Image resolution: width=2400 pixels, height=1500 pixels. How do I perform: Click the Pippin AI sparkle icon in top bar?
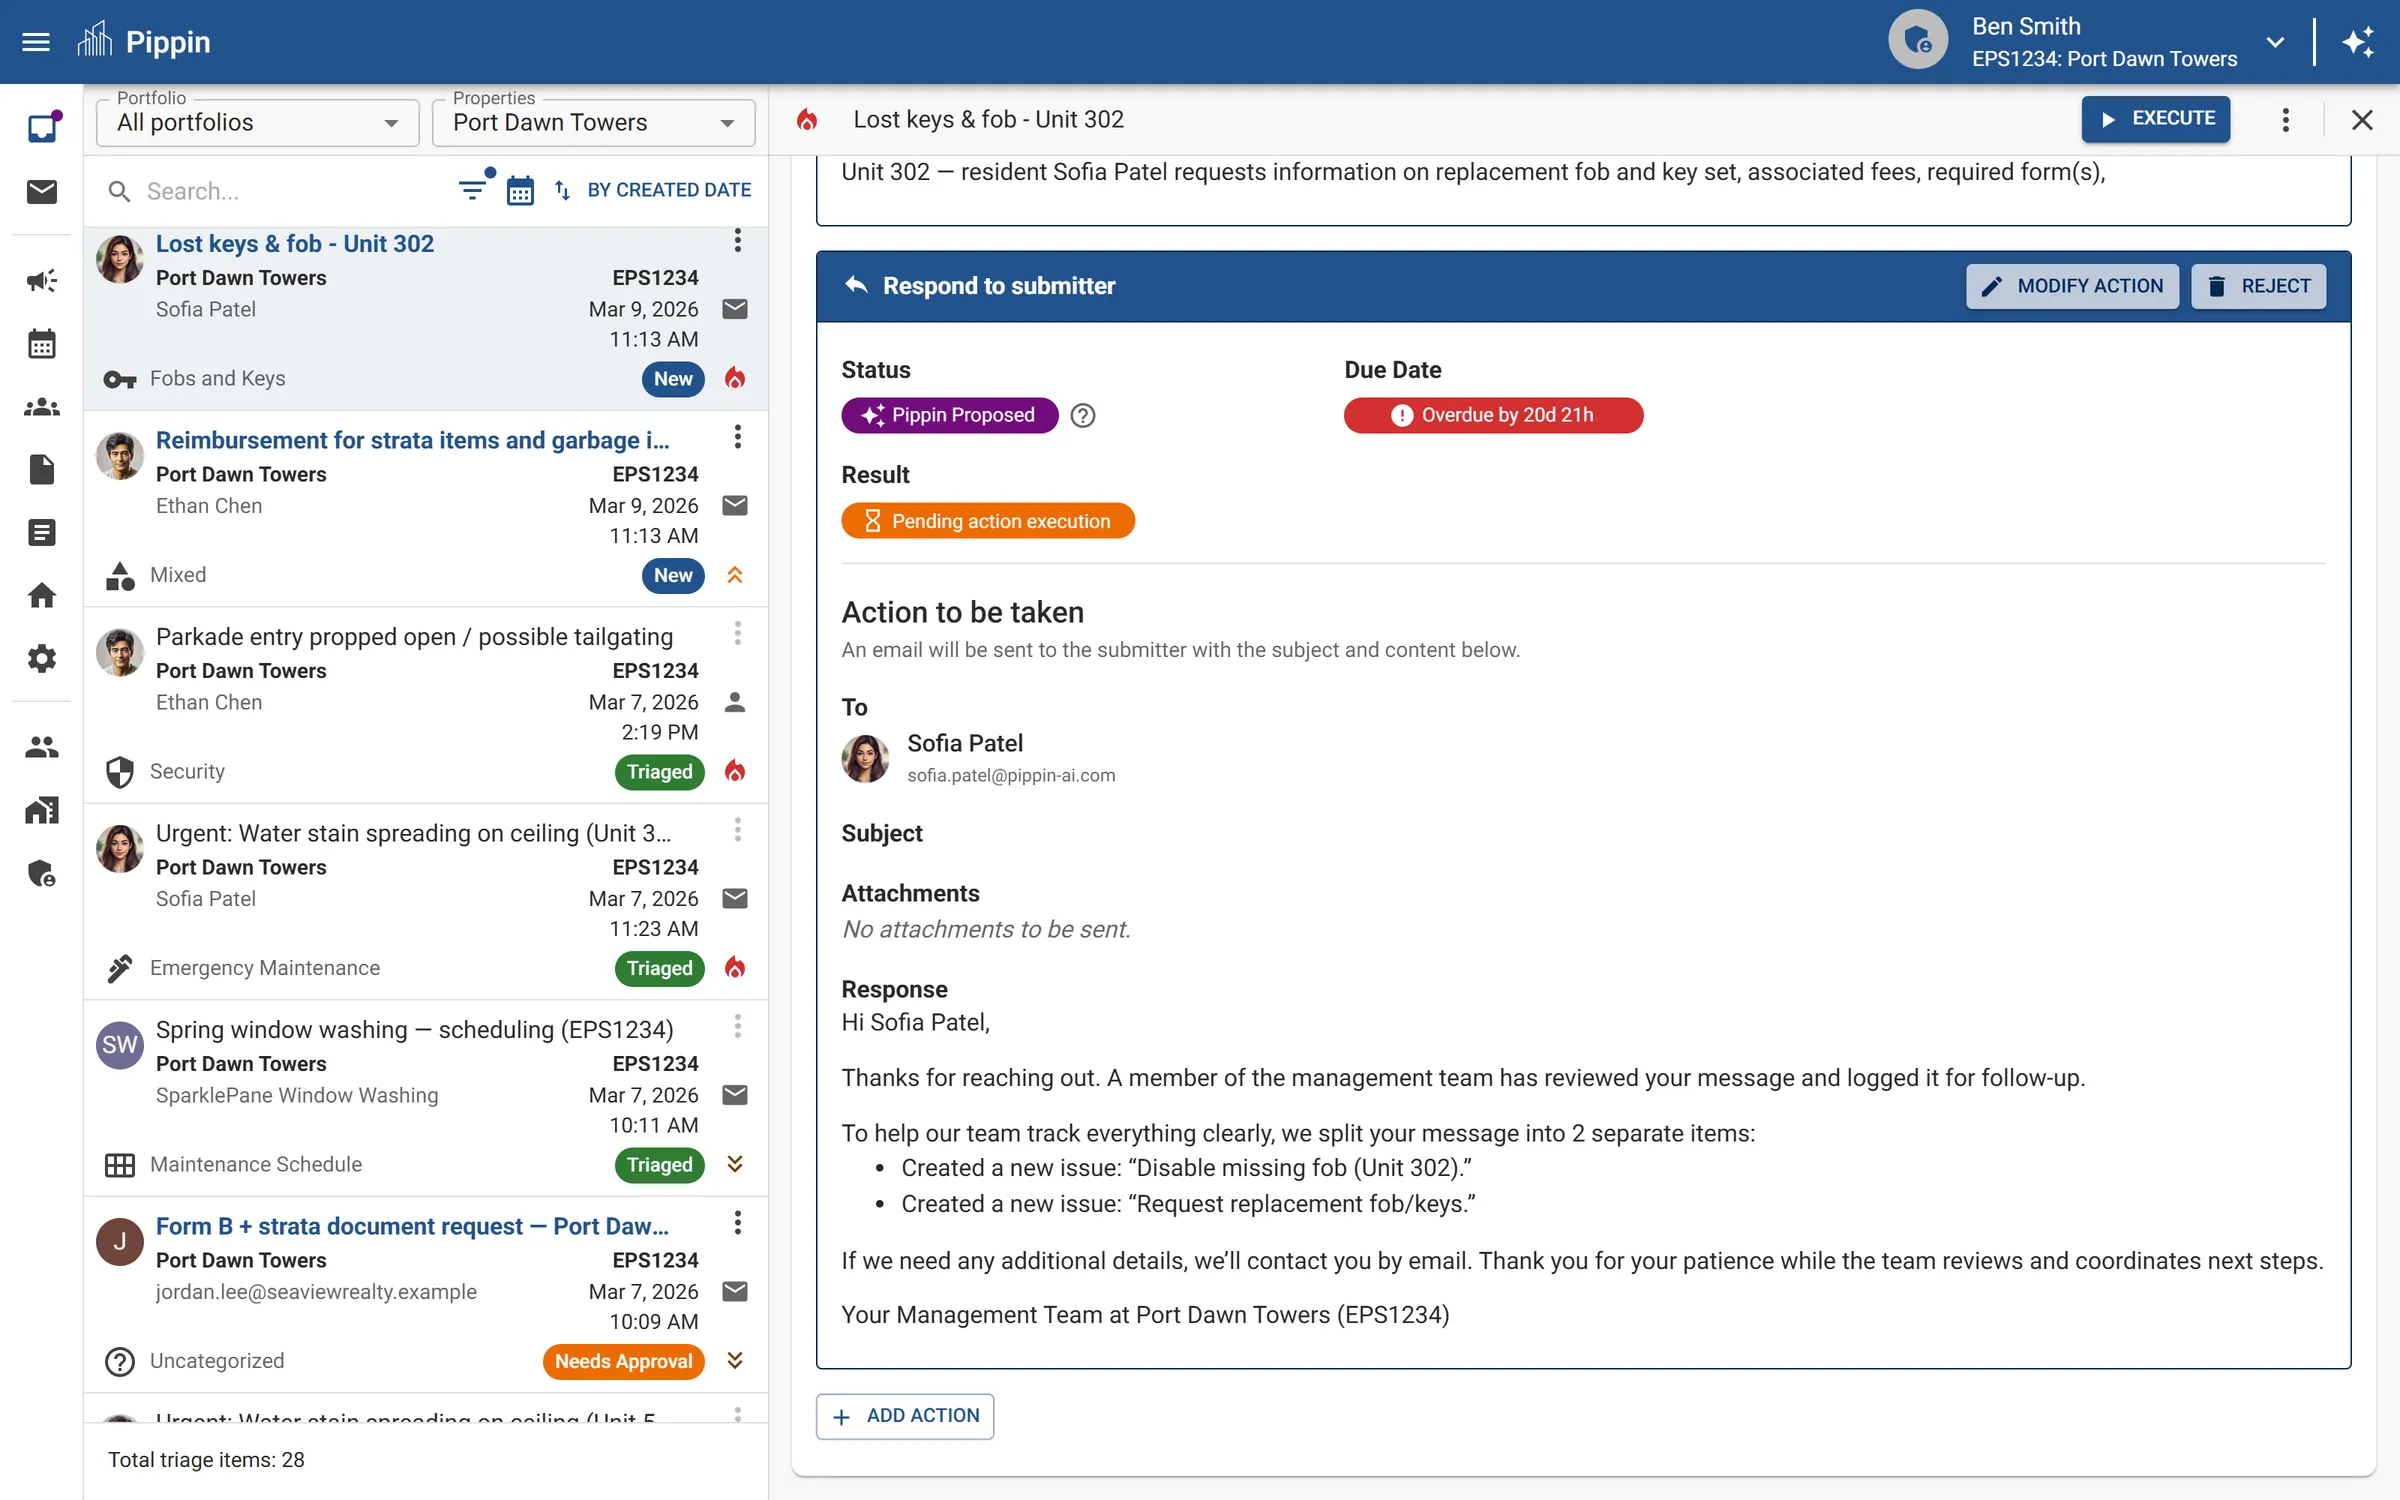2360,42
